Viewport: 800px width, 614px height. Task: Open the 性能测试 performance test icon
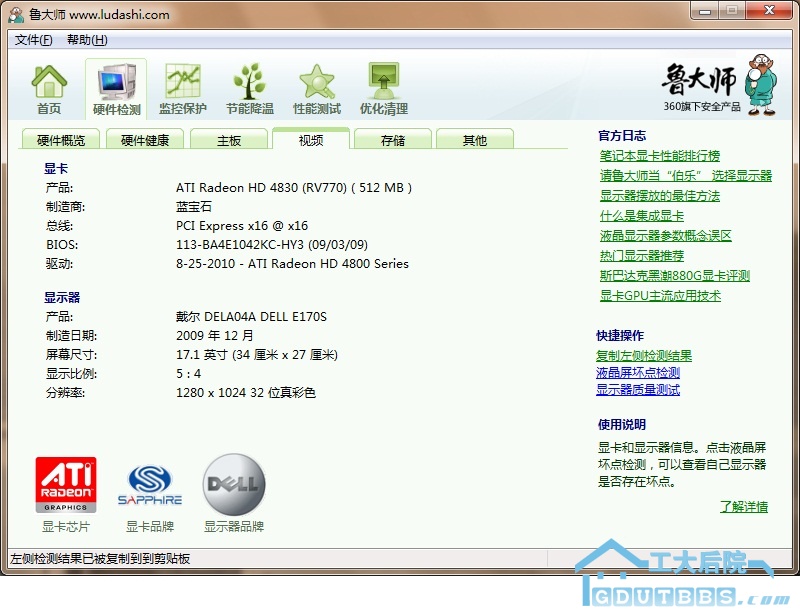[x=316, y=89]
